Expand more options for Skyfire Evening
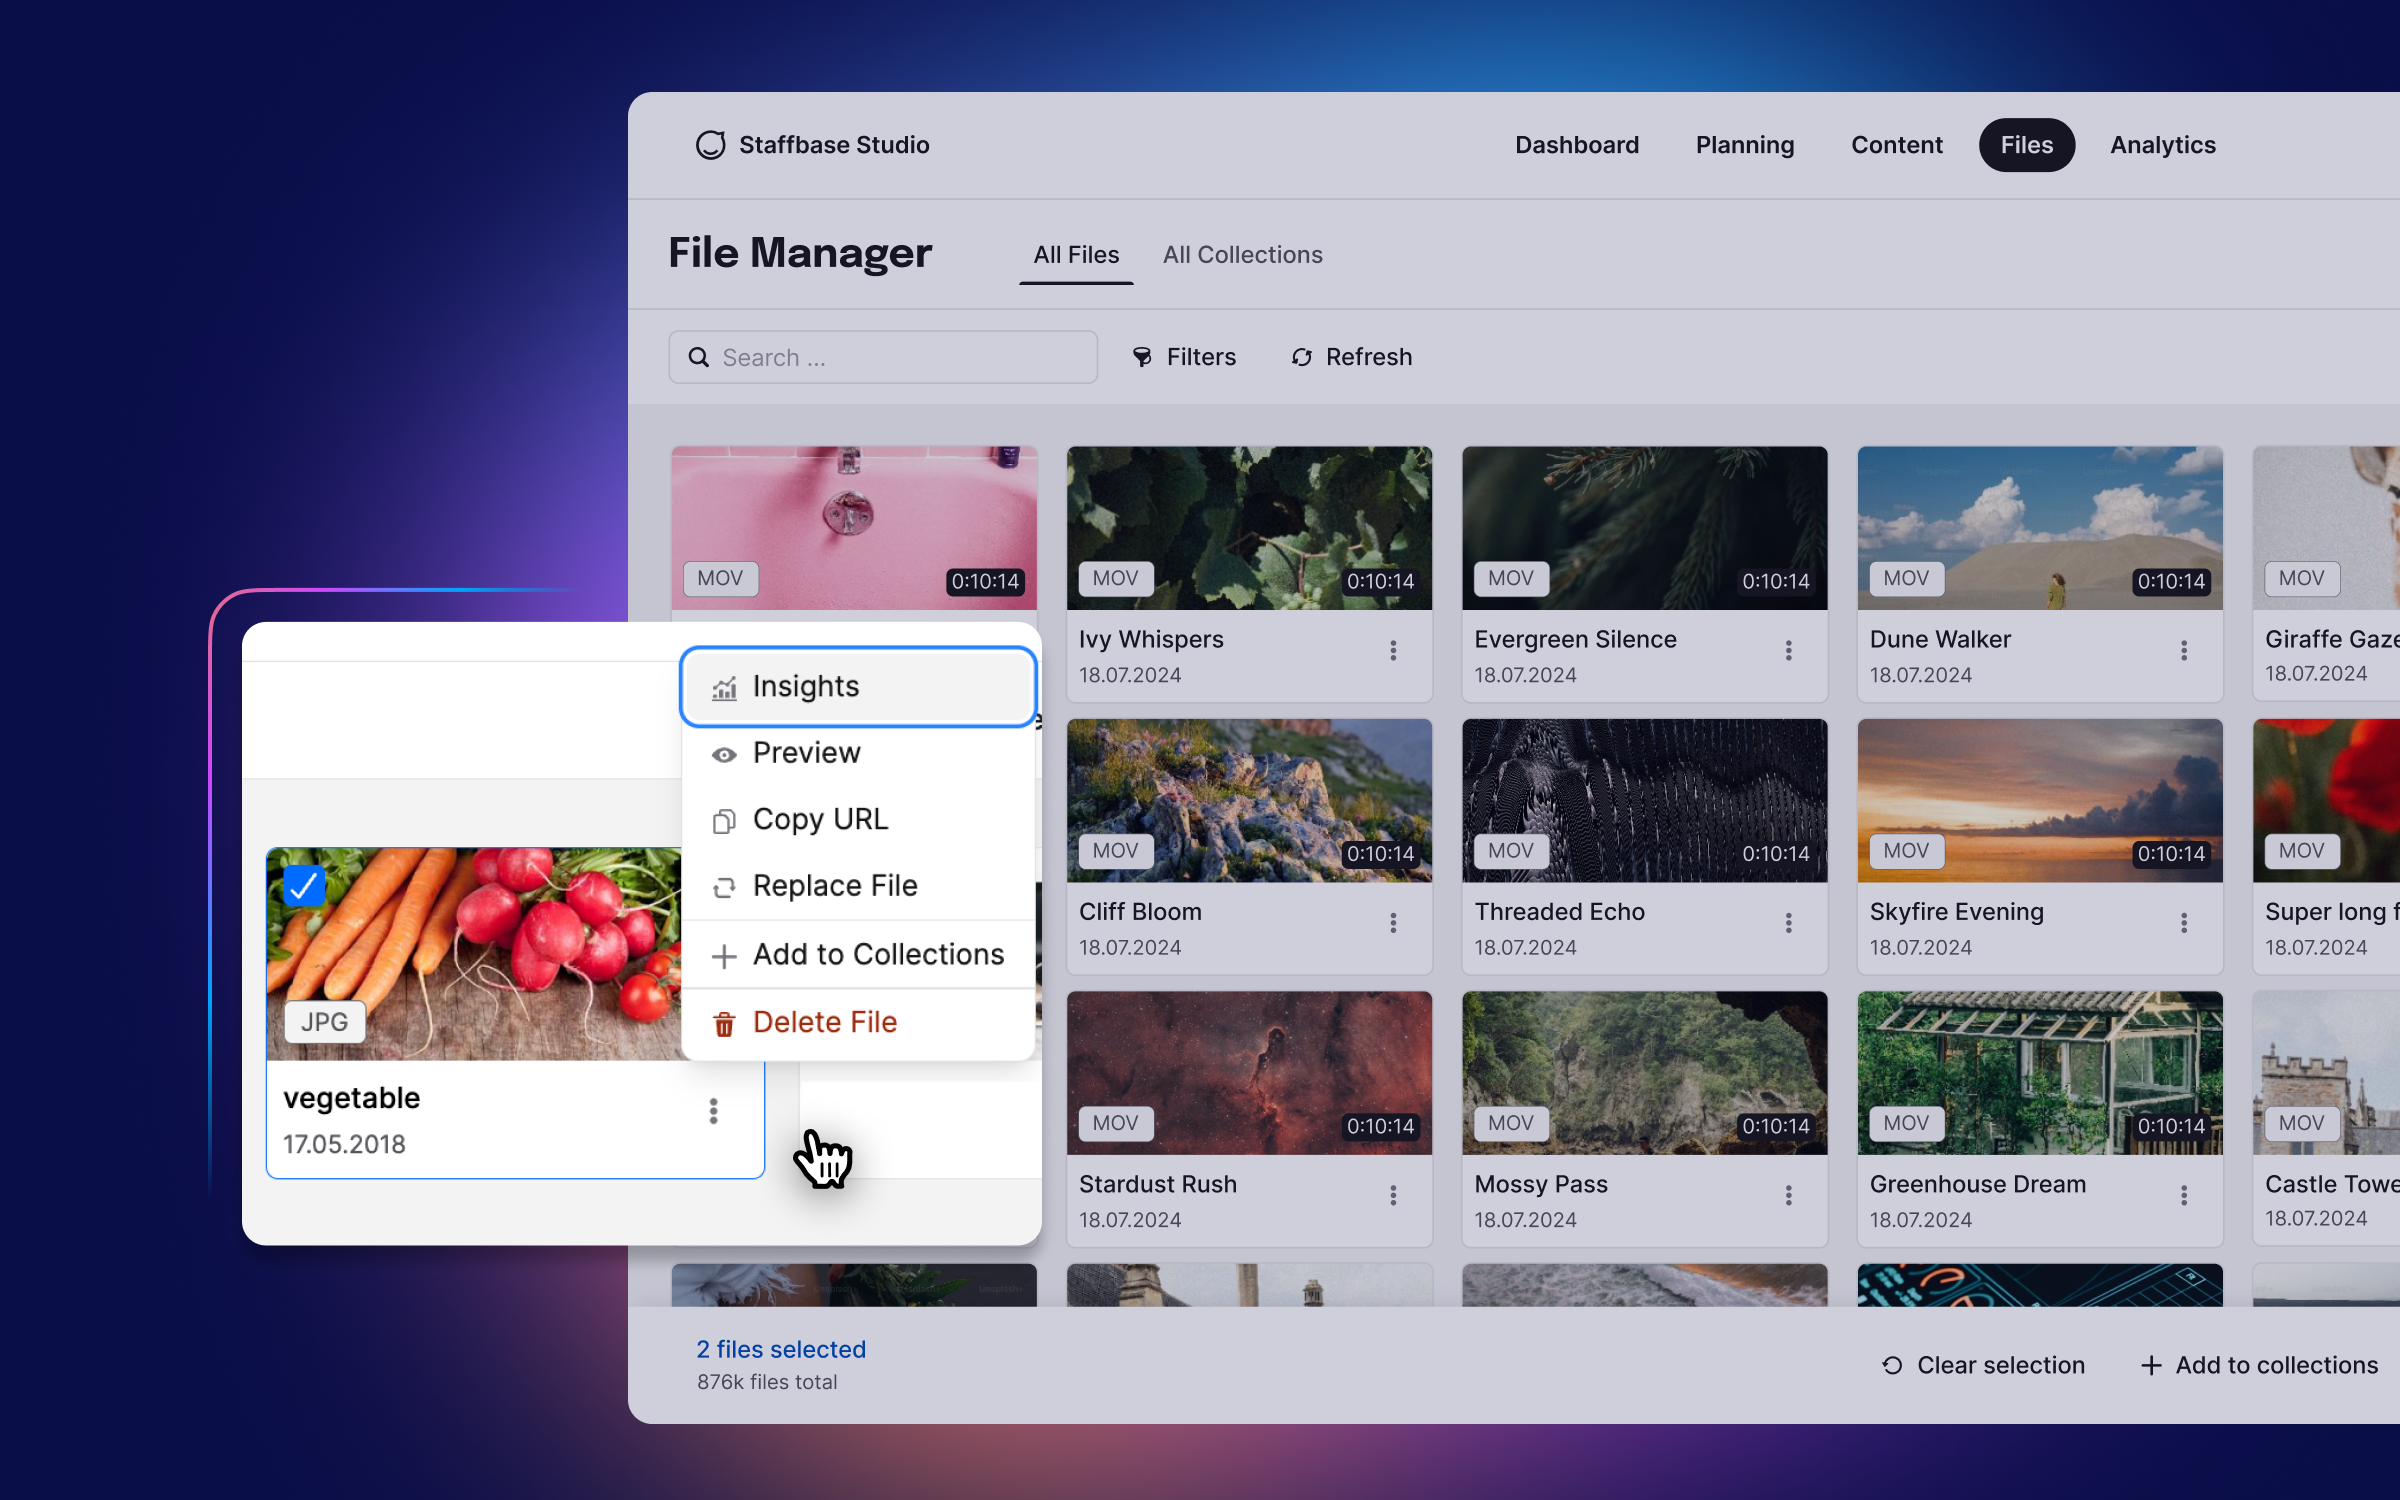The width and height of the screenshot is (2400, 1500). tap(2184, 923)
